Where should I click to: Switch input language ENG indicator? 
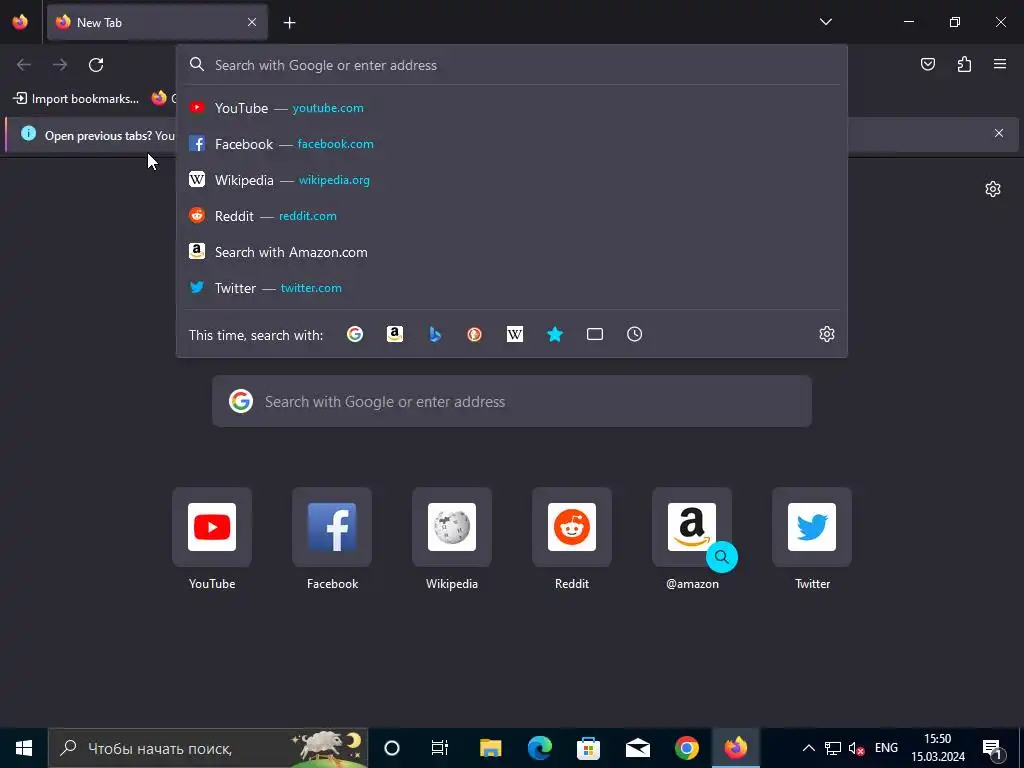tap(886, 748)
